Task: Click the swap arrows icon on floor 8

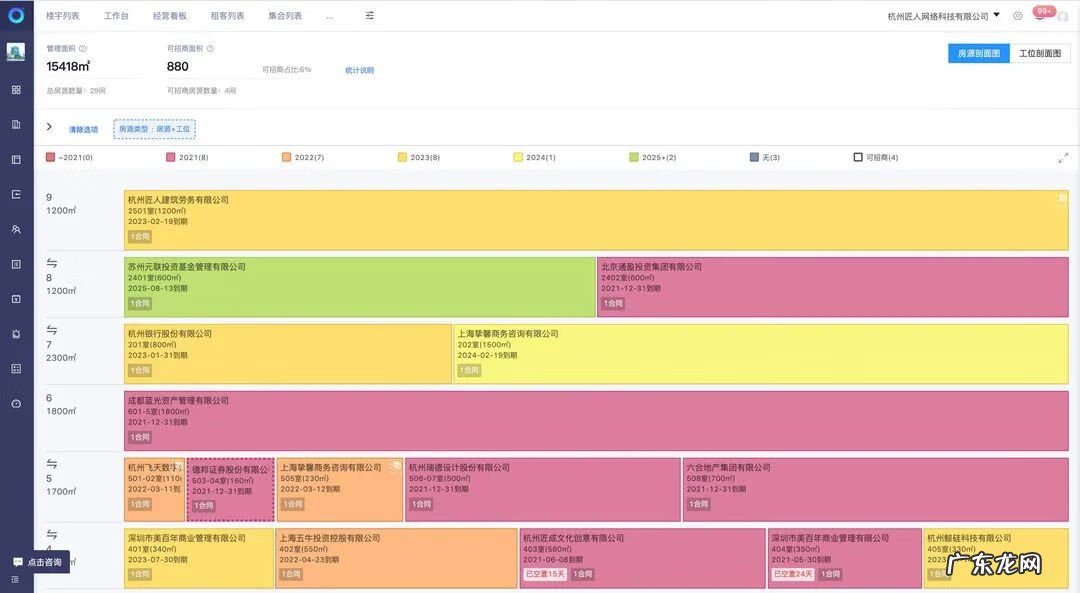Action: [52, 263]
